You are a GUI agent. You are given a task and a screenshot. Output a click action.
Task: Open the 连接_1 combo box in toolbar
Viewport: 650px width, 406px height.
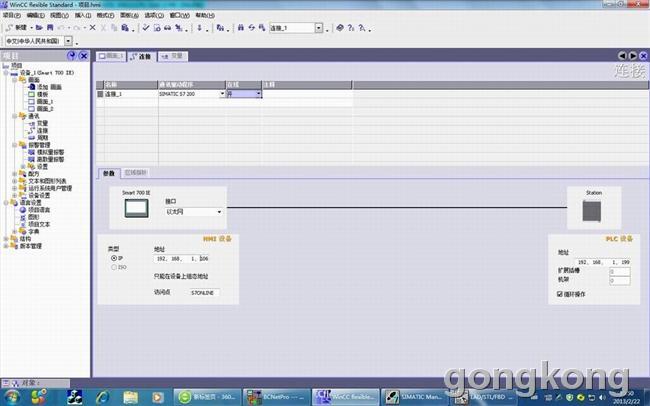(319, 28)
